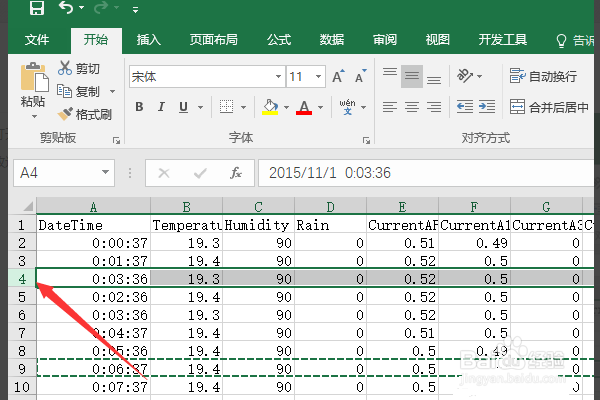Click cell A2 containing 0:00:37

[93, 243]
